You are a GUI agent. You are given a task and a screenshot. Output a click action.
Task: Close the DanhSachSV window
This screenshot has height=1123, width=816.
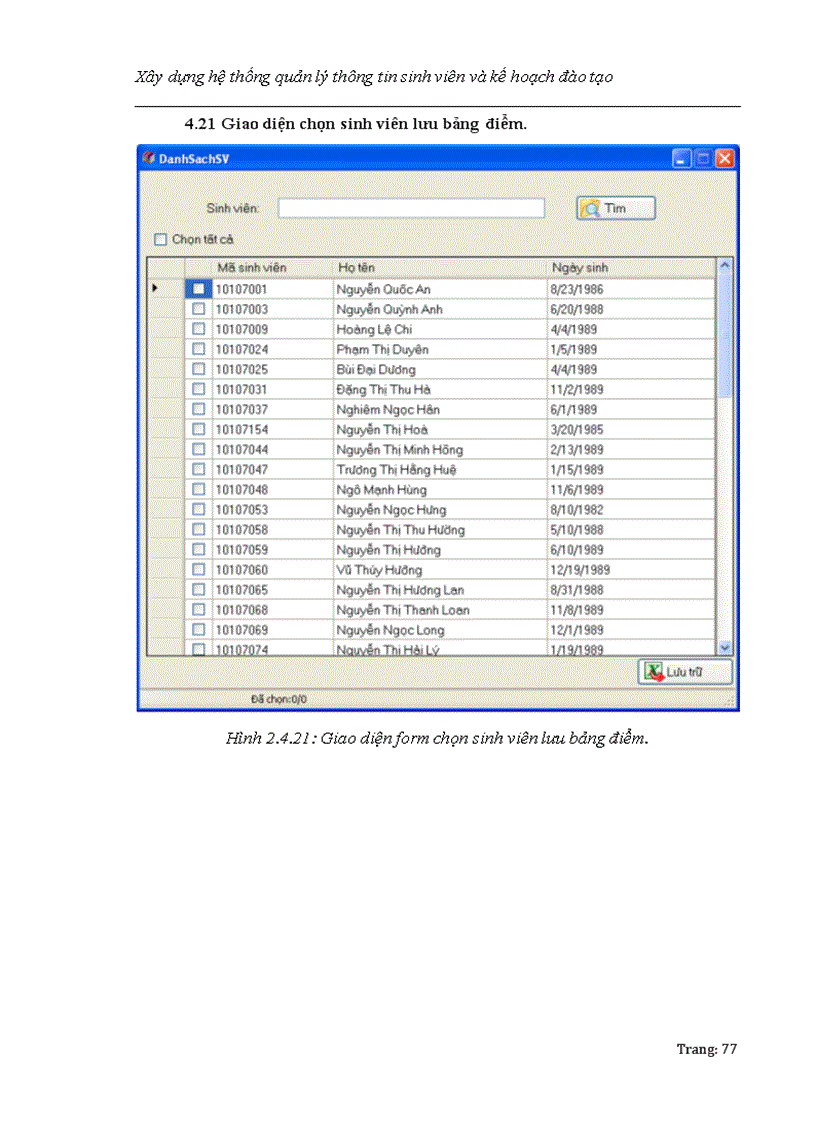click(725, 158)
